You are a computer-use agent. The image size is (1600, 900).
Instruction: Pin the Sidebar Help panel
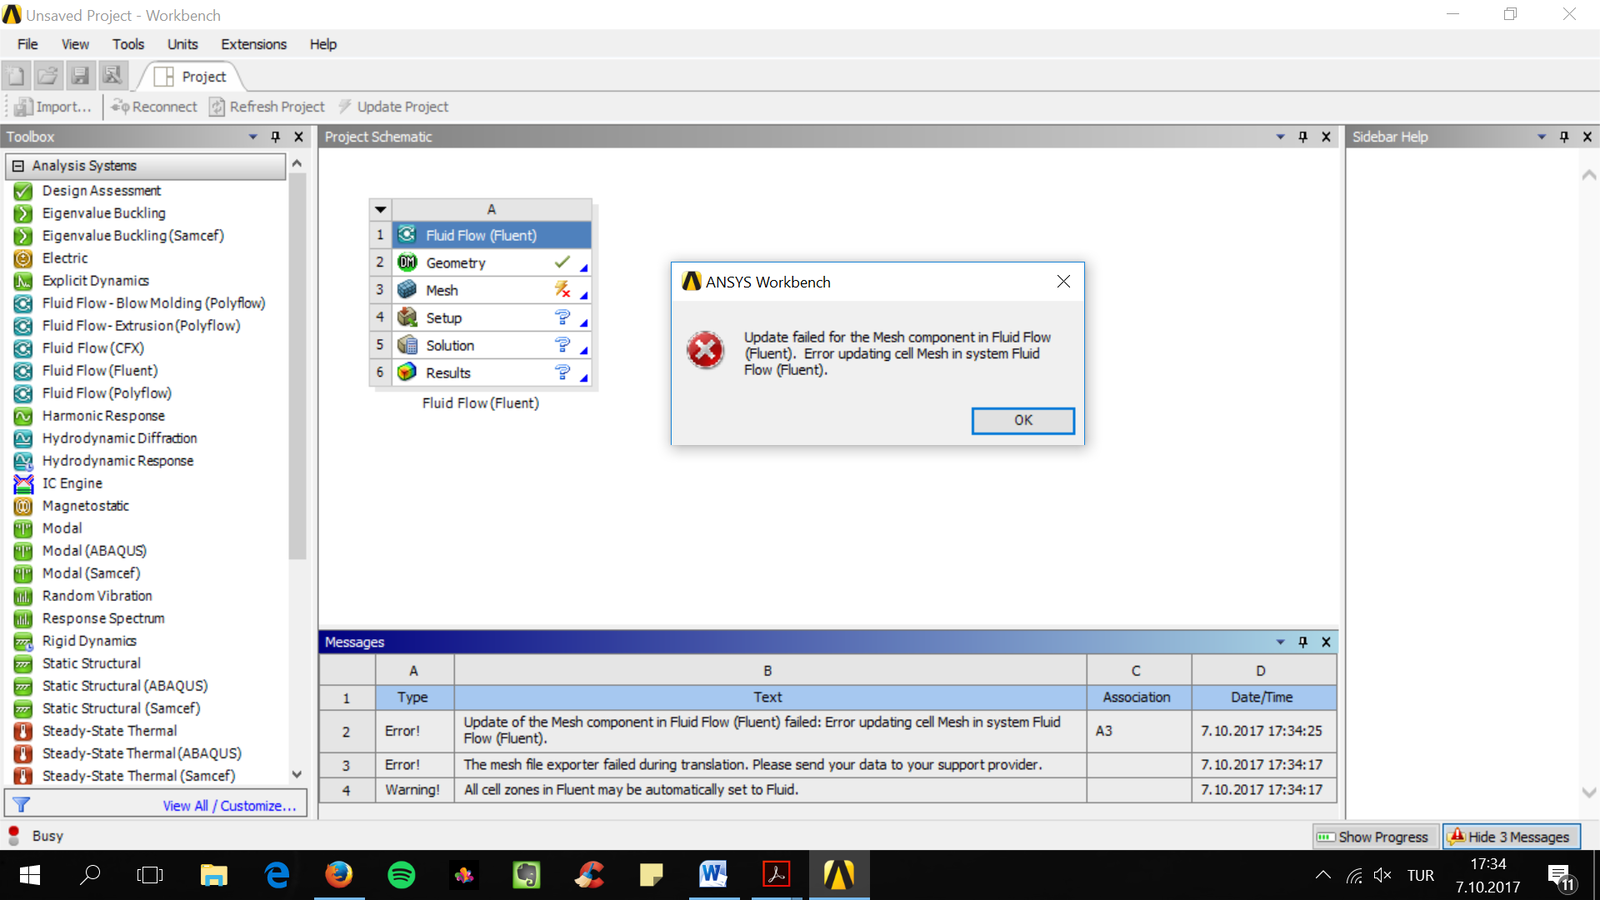(1564, 137)
